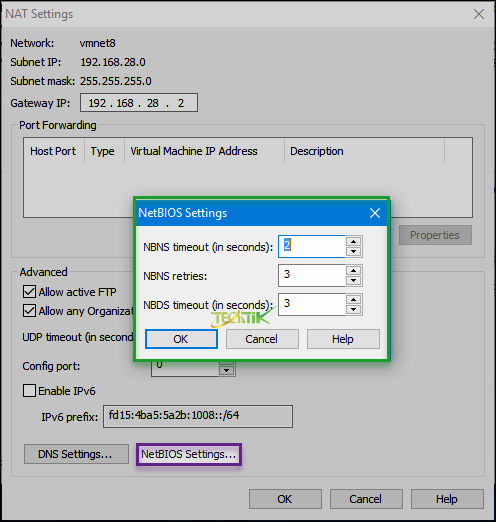Increase NBNS retries with up arrow
496x522 pixels.
(353, 270)
